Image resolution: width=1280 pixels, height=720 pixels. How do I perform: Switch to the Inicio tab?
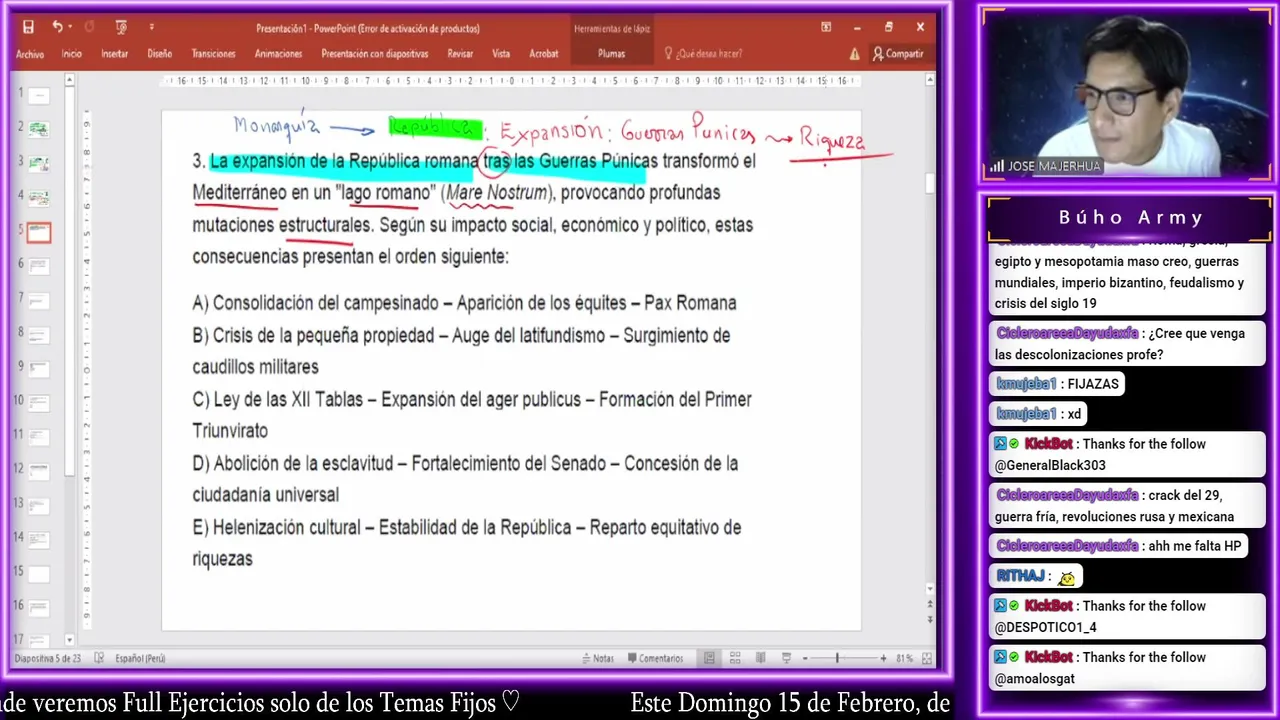coord(72,54)
